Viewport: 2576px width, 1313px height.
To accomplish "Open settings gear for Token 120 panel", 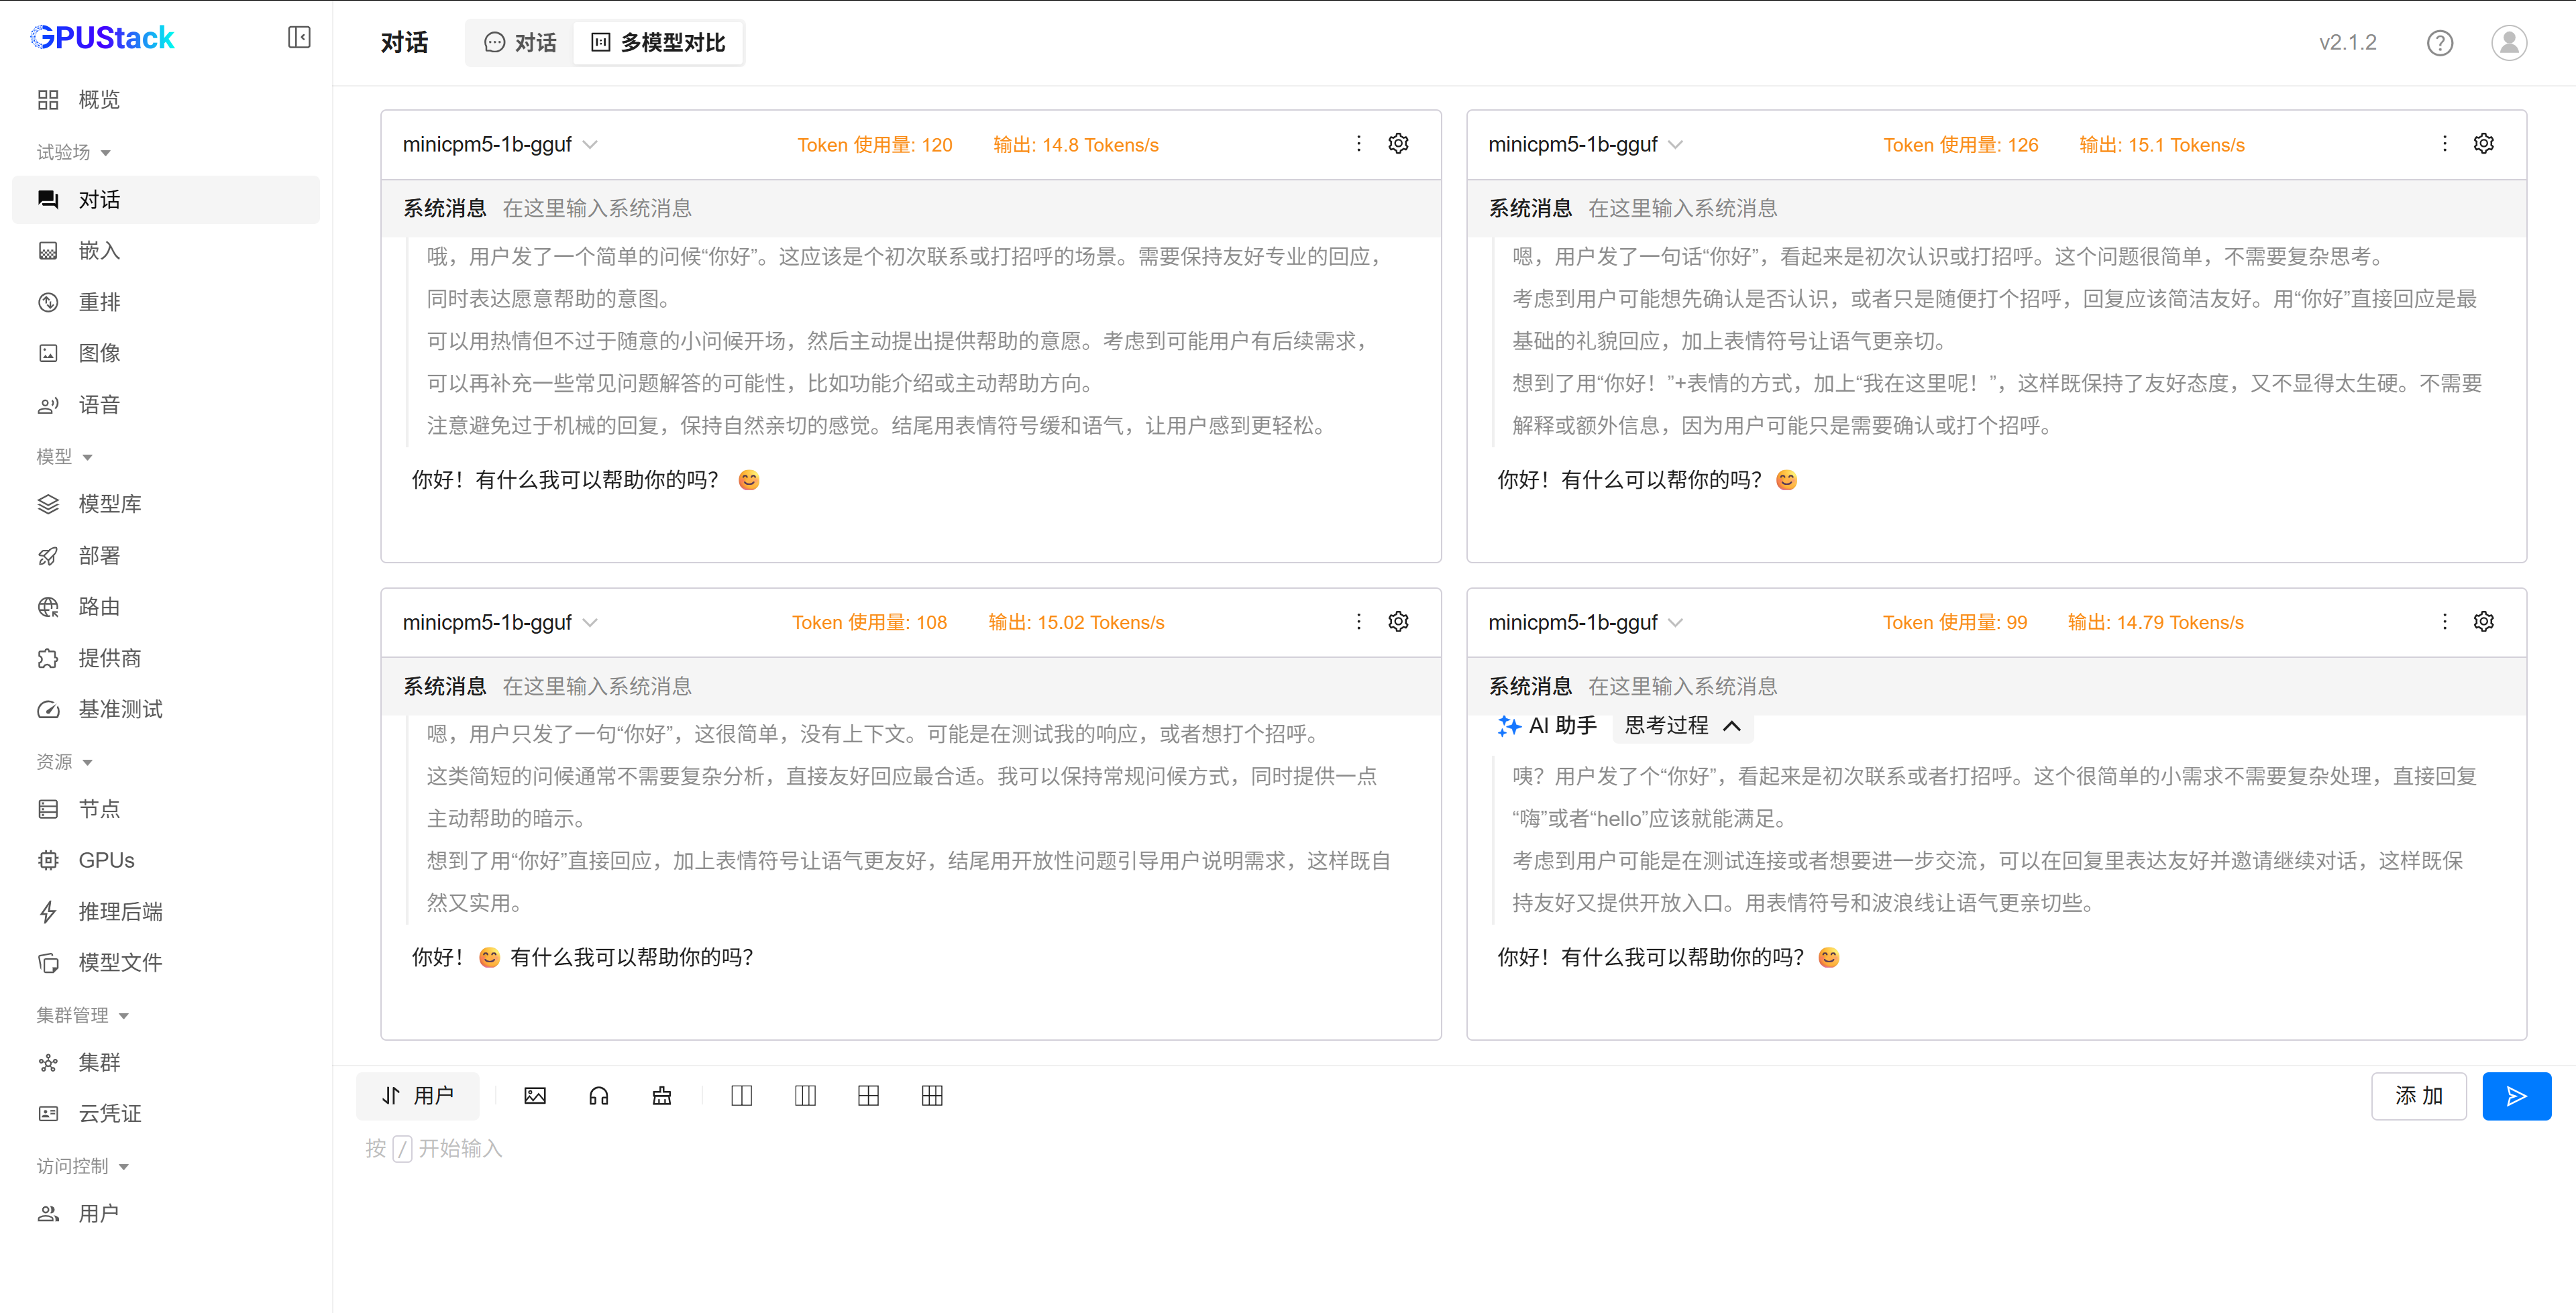I will point(1398,144).
